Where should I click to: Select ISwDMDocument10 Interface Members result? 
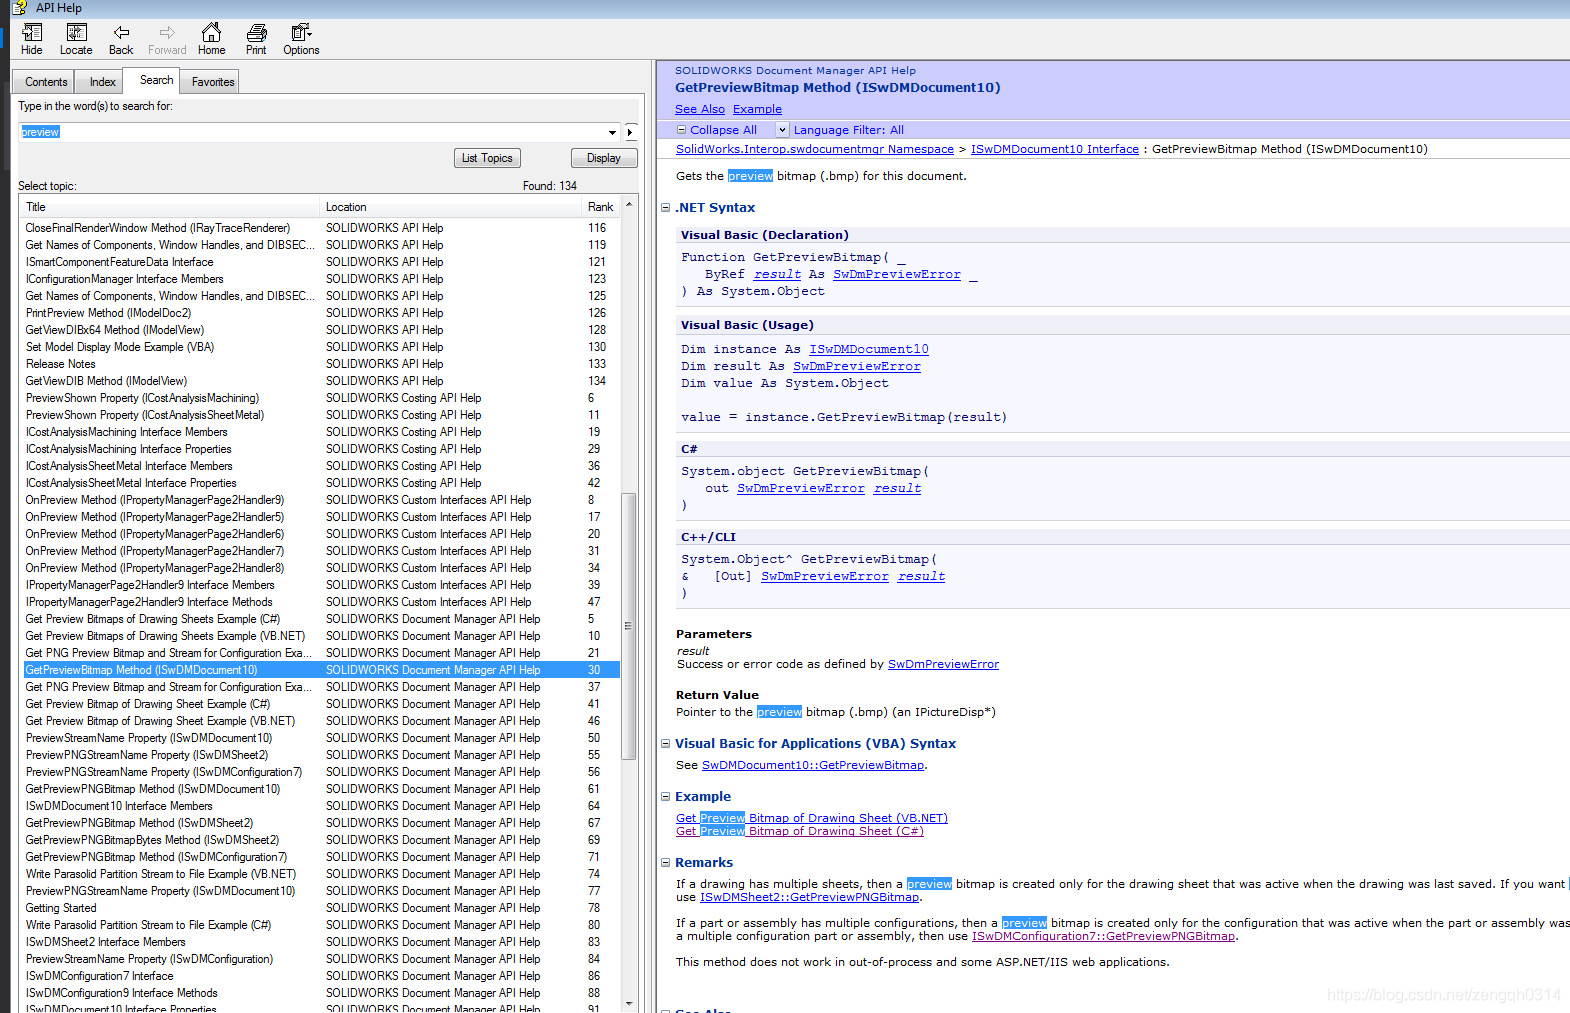click(321, 806)
